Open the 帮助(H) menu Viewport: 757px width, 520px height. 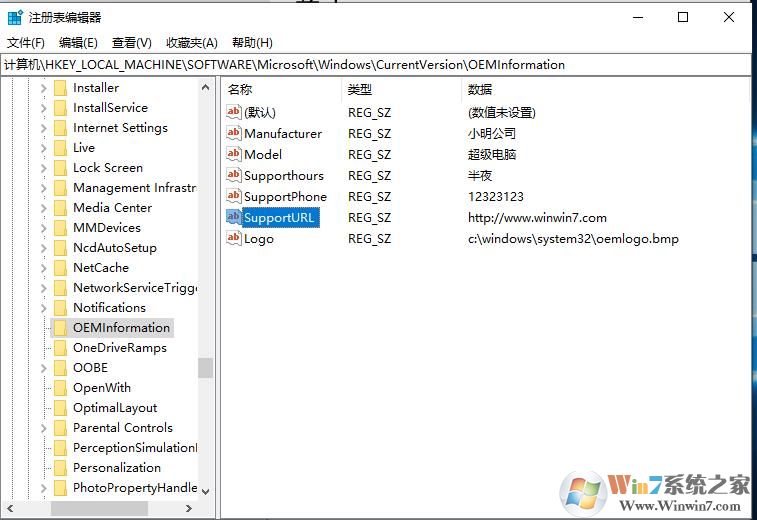252,43
